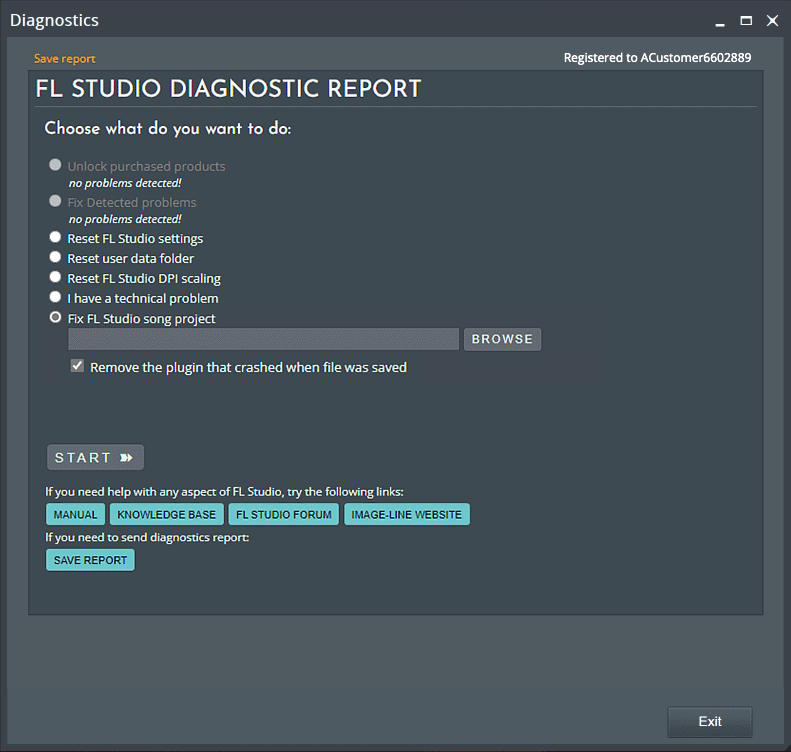Click the disabled Unlock purchased products radio
The image size is (791, 752).
[x=56, y=165]
